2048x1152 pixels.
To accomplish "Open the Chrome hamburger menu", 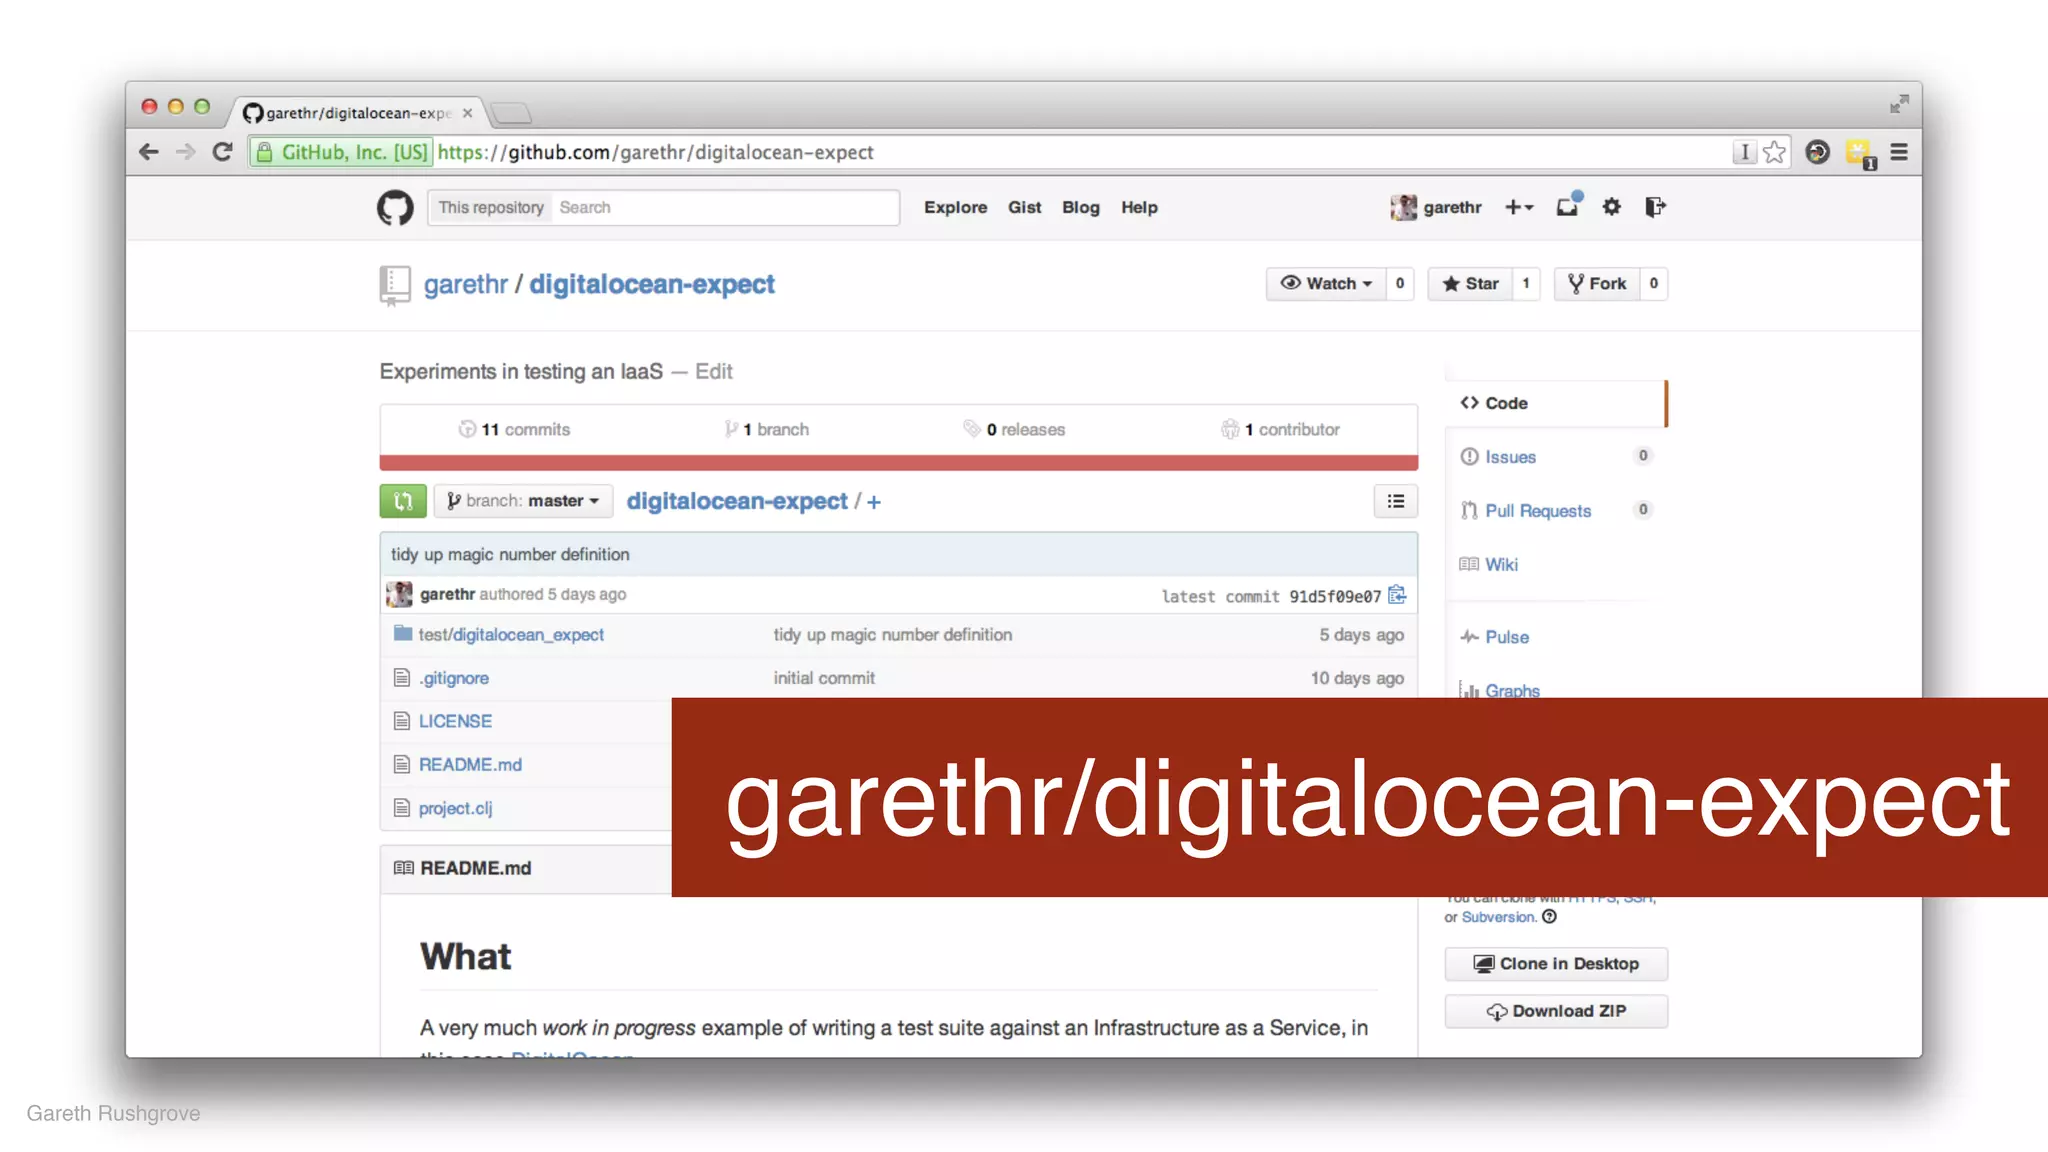I will (x=1899, y=152).
